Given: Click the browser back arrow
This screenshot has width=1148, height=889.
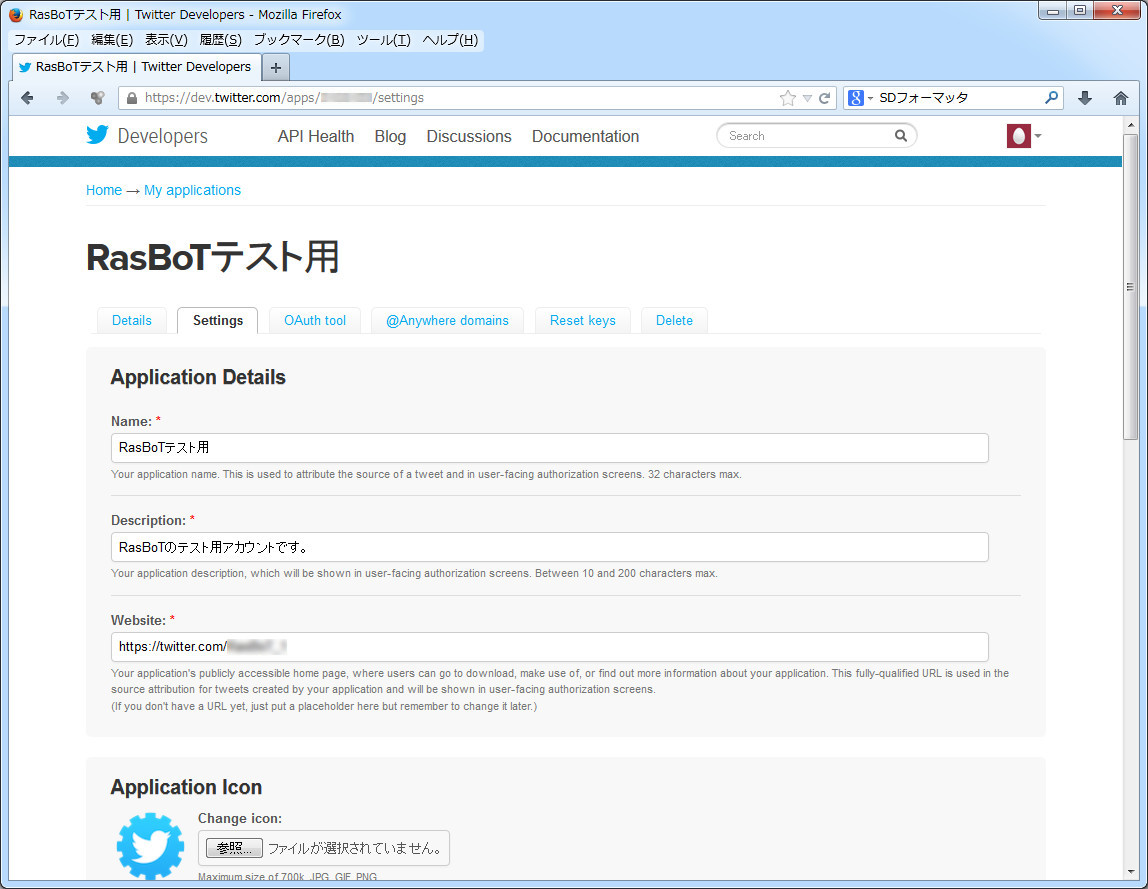Looking at the screenshot, I should 28,98.
